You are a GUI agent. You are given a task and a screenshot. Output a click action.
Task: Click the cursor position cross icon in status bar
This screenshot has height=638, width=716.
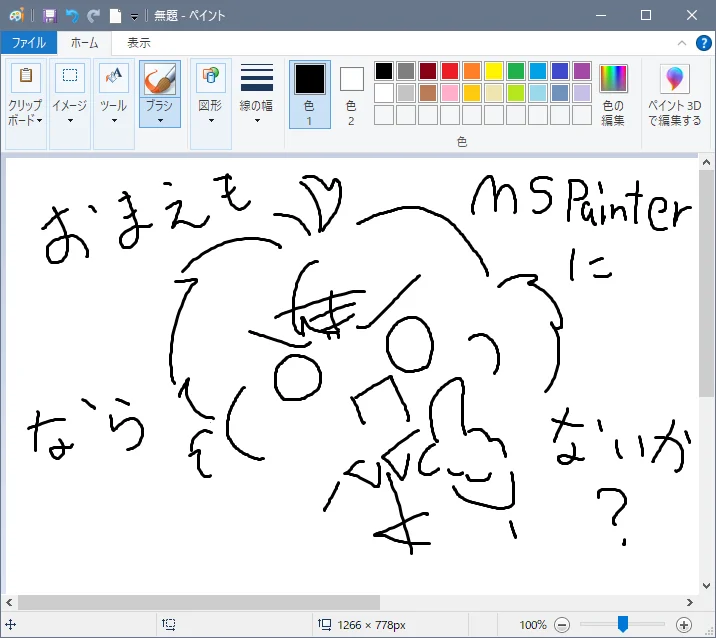(x=10, y=624)
